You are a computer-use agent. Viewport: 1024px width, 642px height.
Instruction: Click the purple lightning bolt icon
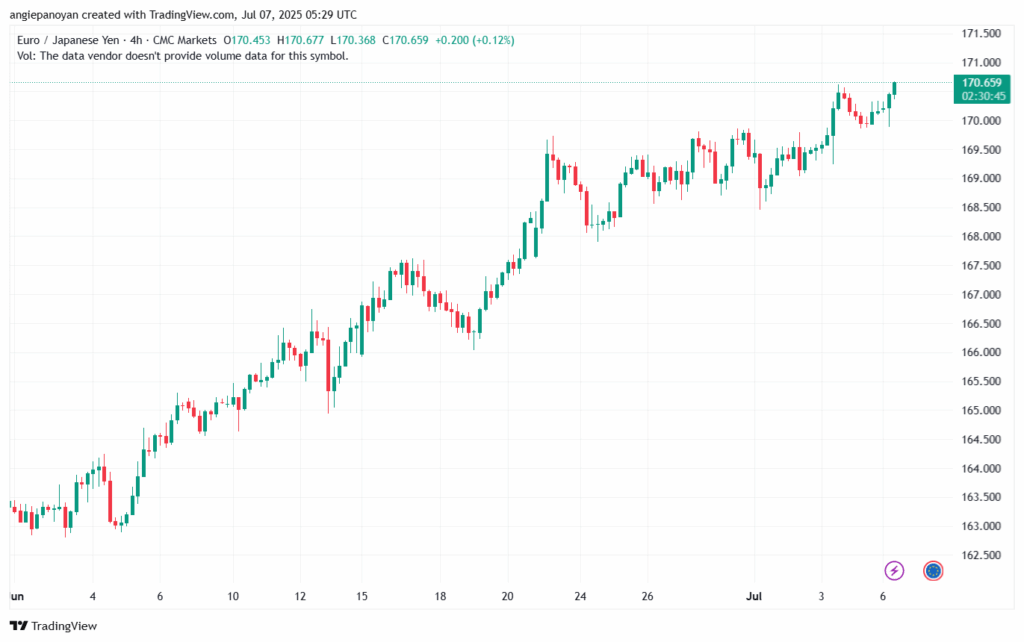tap(894, 571)
